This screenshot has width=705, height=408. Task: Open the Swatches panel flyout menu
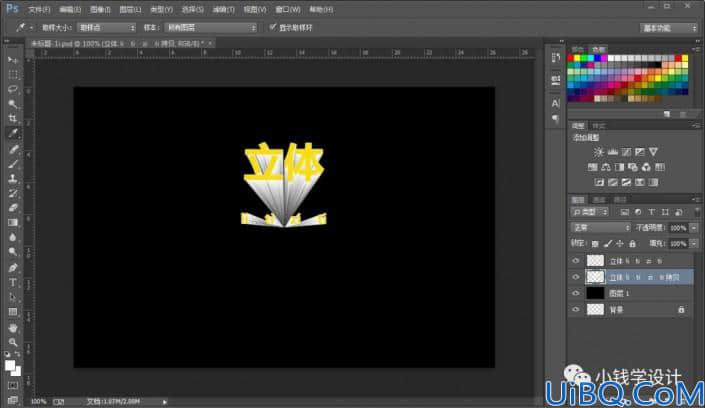tap(696, 49)
